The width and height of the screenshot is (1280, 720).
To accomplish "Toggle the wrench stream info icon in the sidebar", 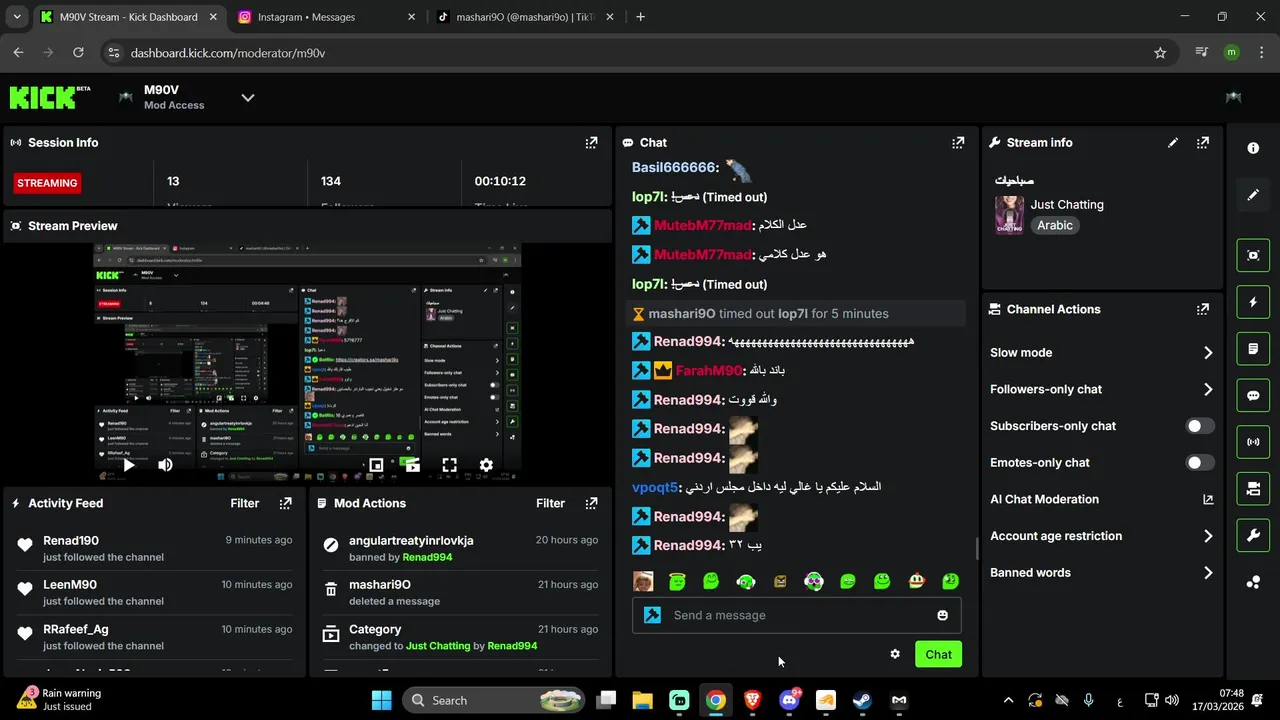I will [x=1253, y=535].
